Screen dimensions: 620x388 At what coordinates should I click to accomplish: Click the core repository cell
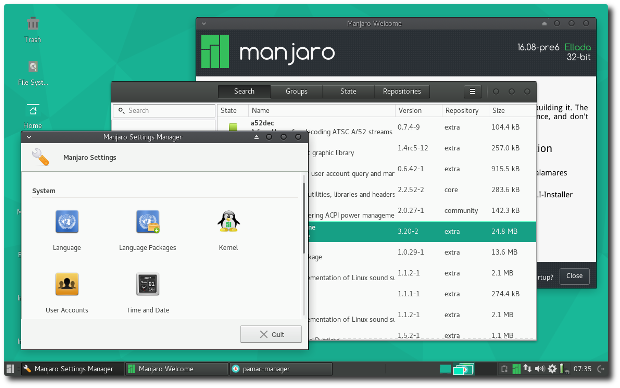pos(451,190)
